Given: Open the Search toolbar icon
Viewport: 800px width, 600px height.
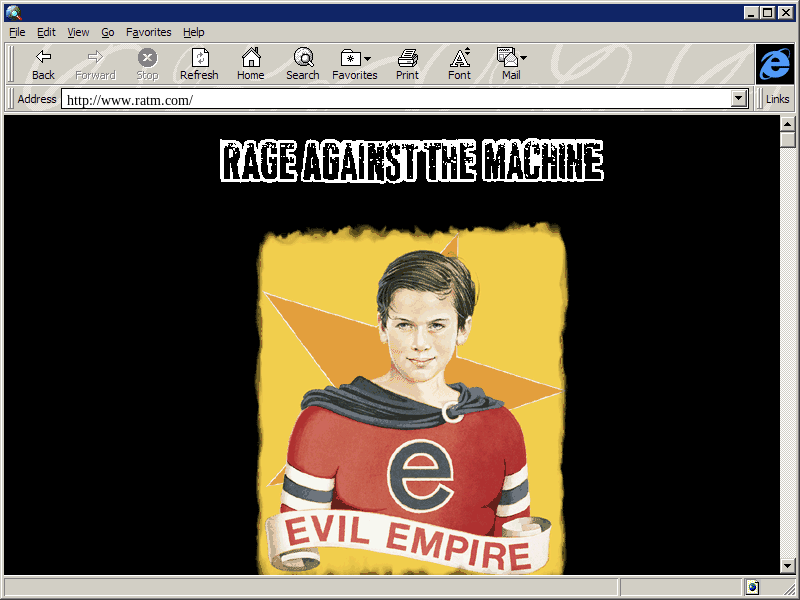Looking at the screenshot, I should 302,58.
